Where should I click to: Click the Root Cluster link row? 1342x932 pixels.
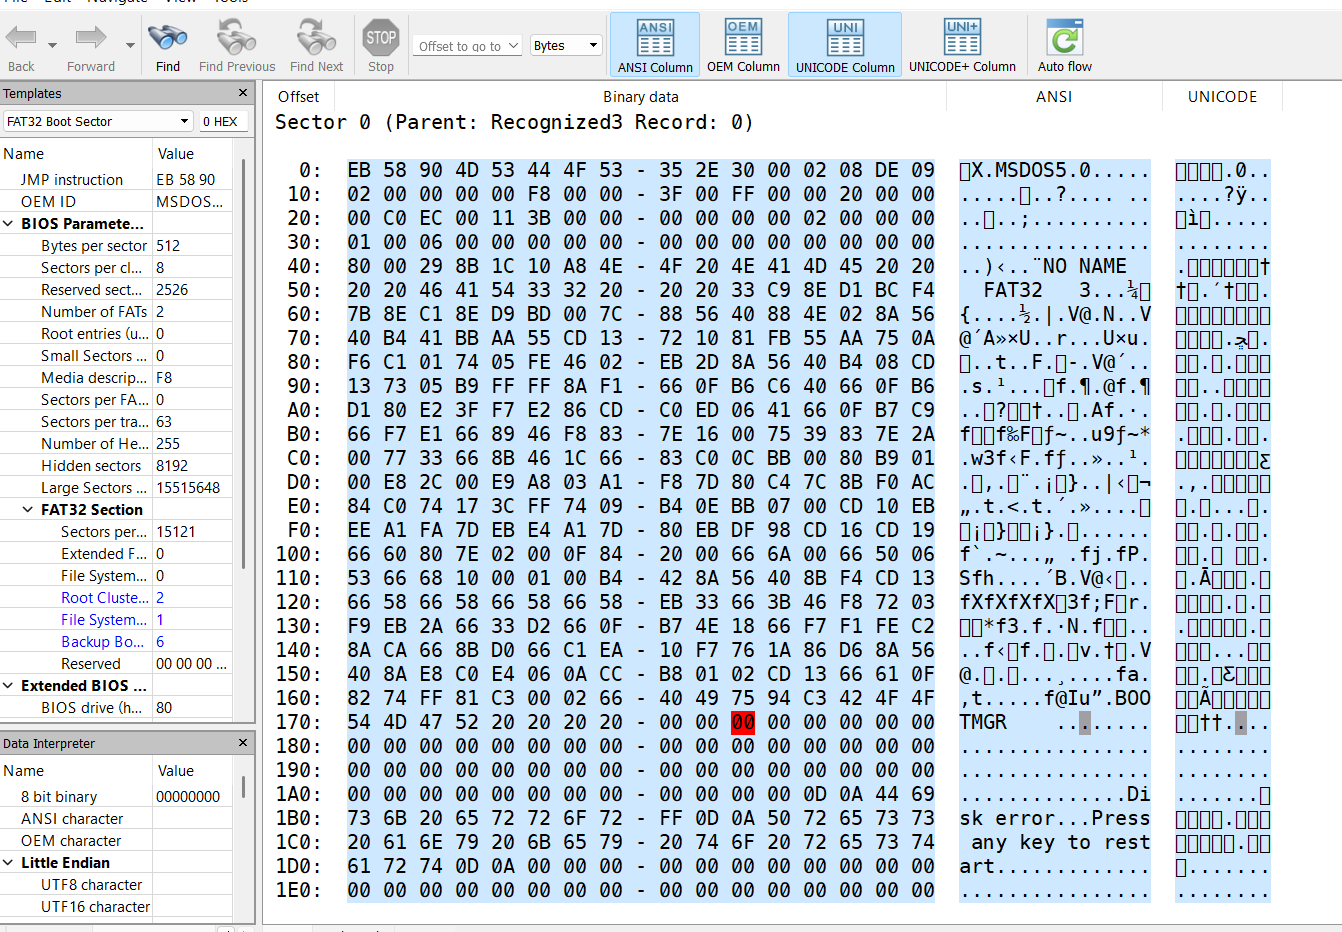tap(116, 598)
